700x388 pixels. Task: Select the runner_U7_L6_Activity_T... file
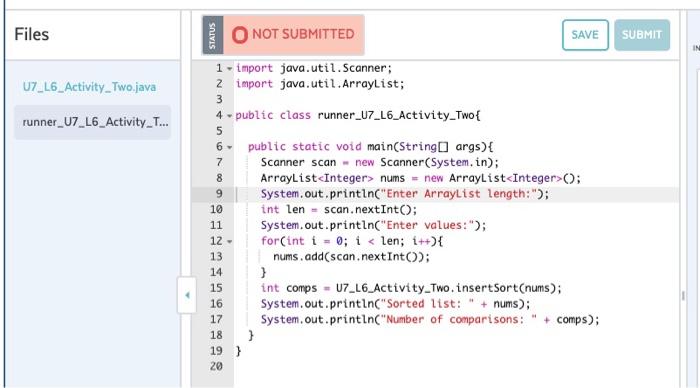[92, 122]
